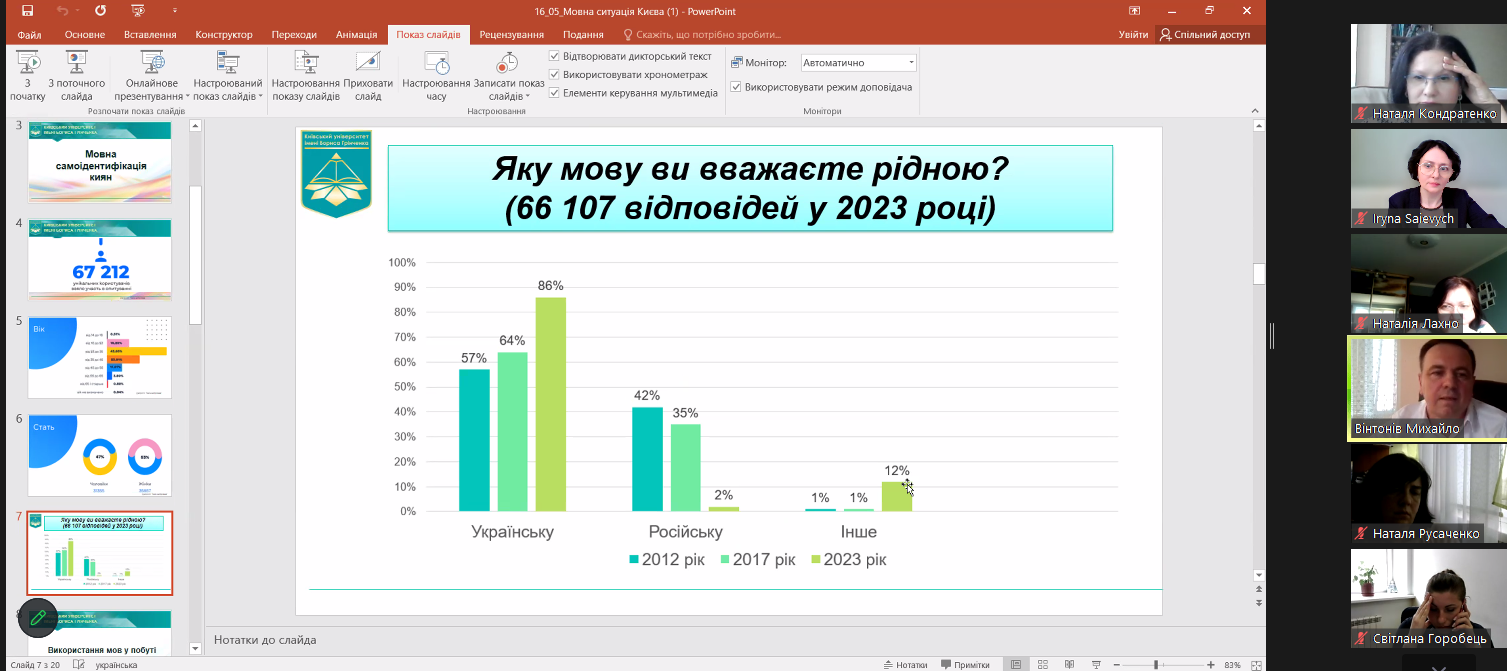Open Rehearse Timings (Настроювання часу)

436,74
